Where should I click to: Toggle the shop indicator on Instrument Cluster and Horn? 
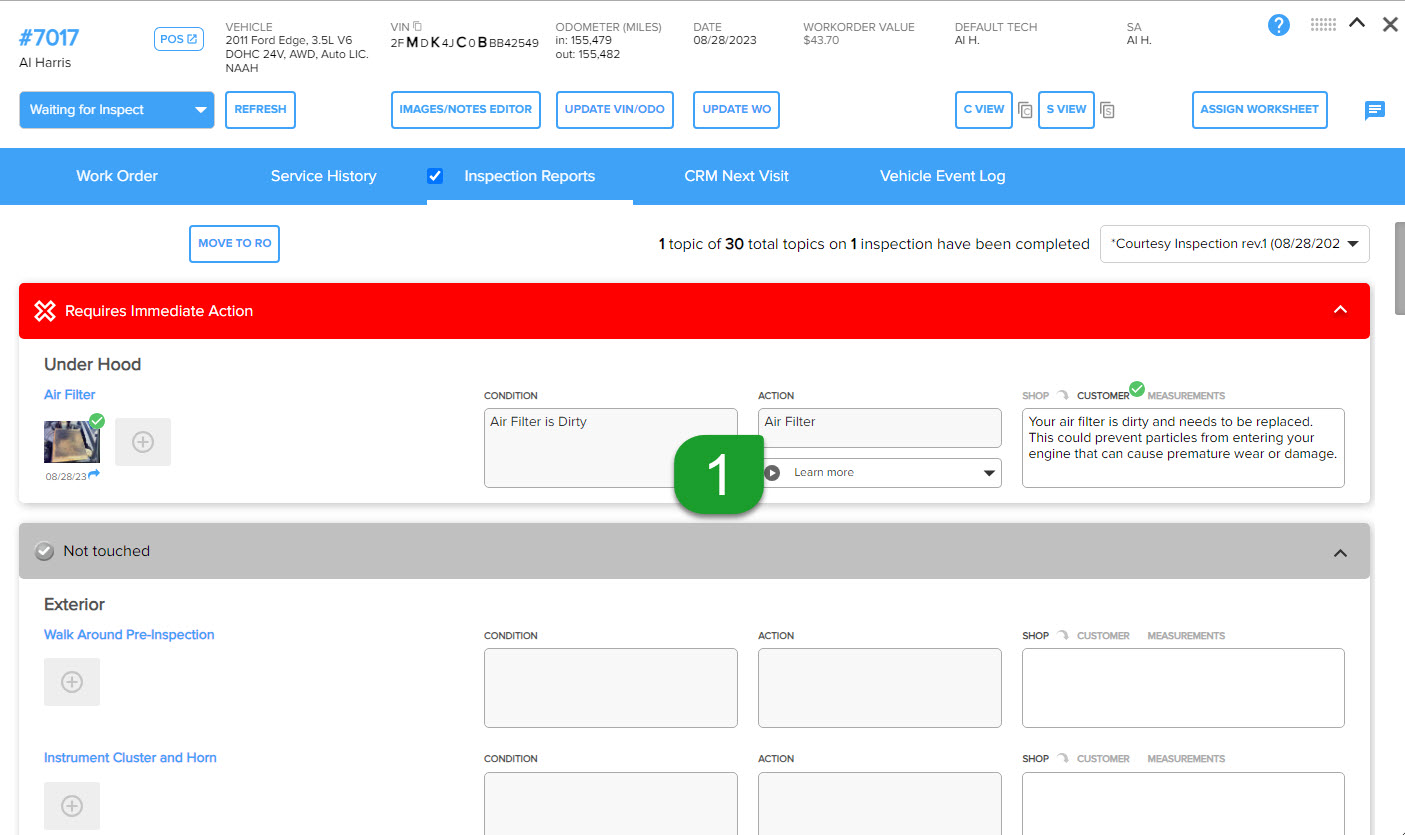click(1061, 758)
